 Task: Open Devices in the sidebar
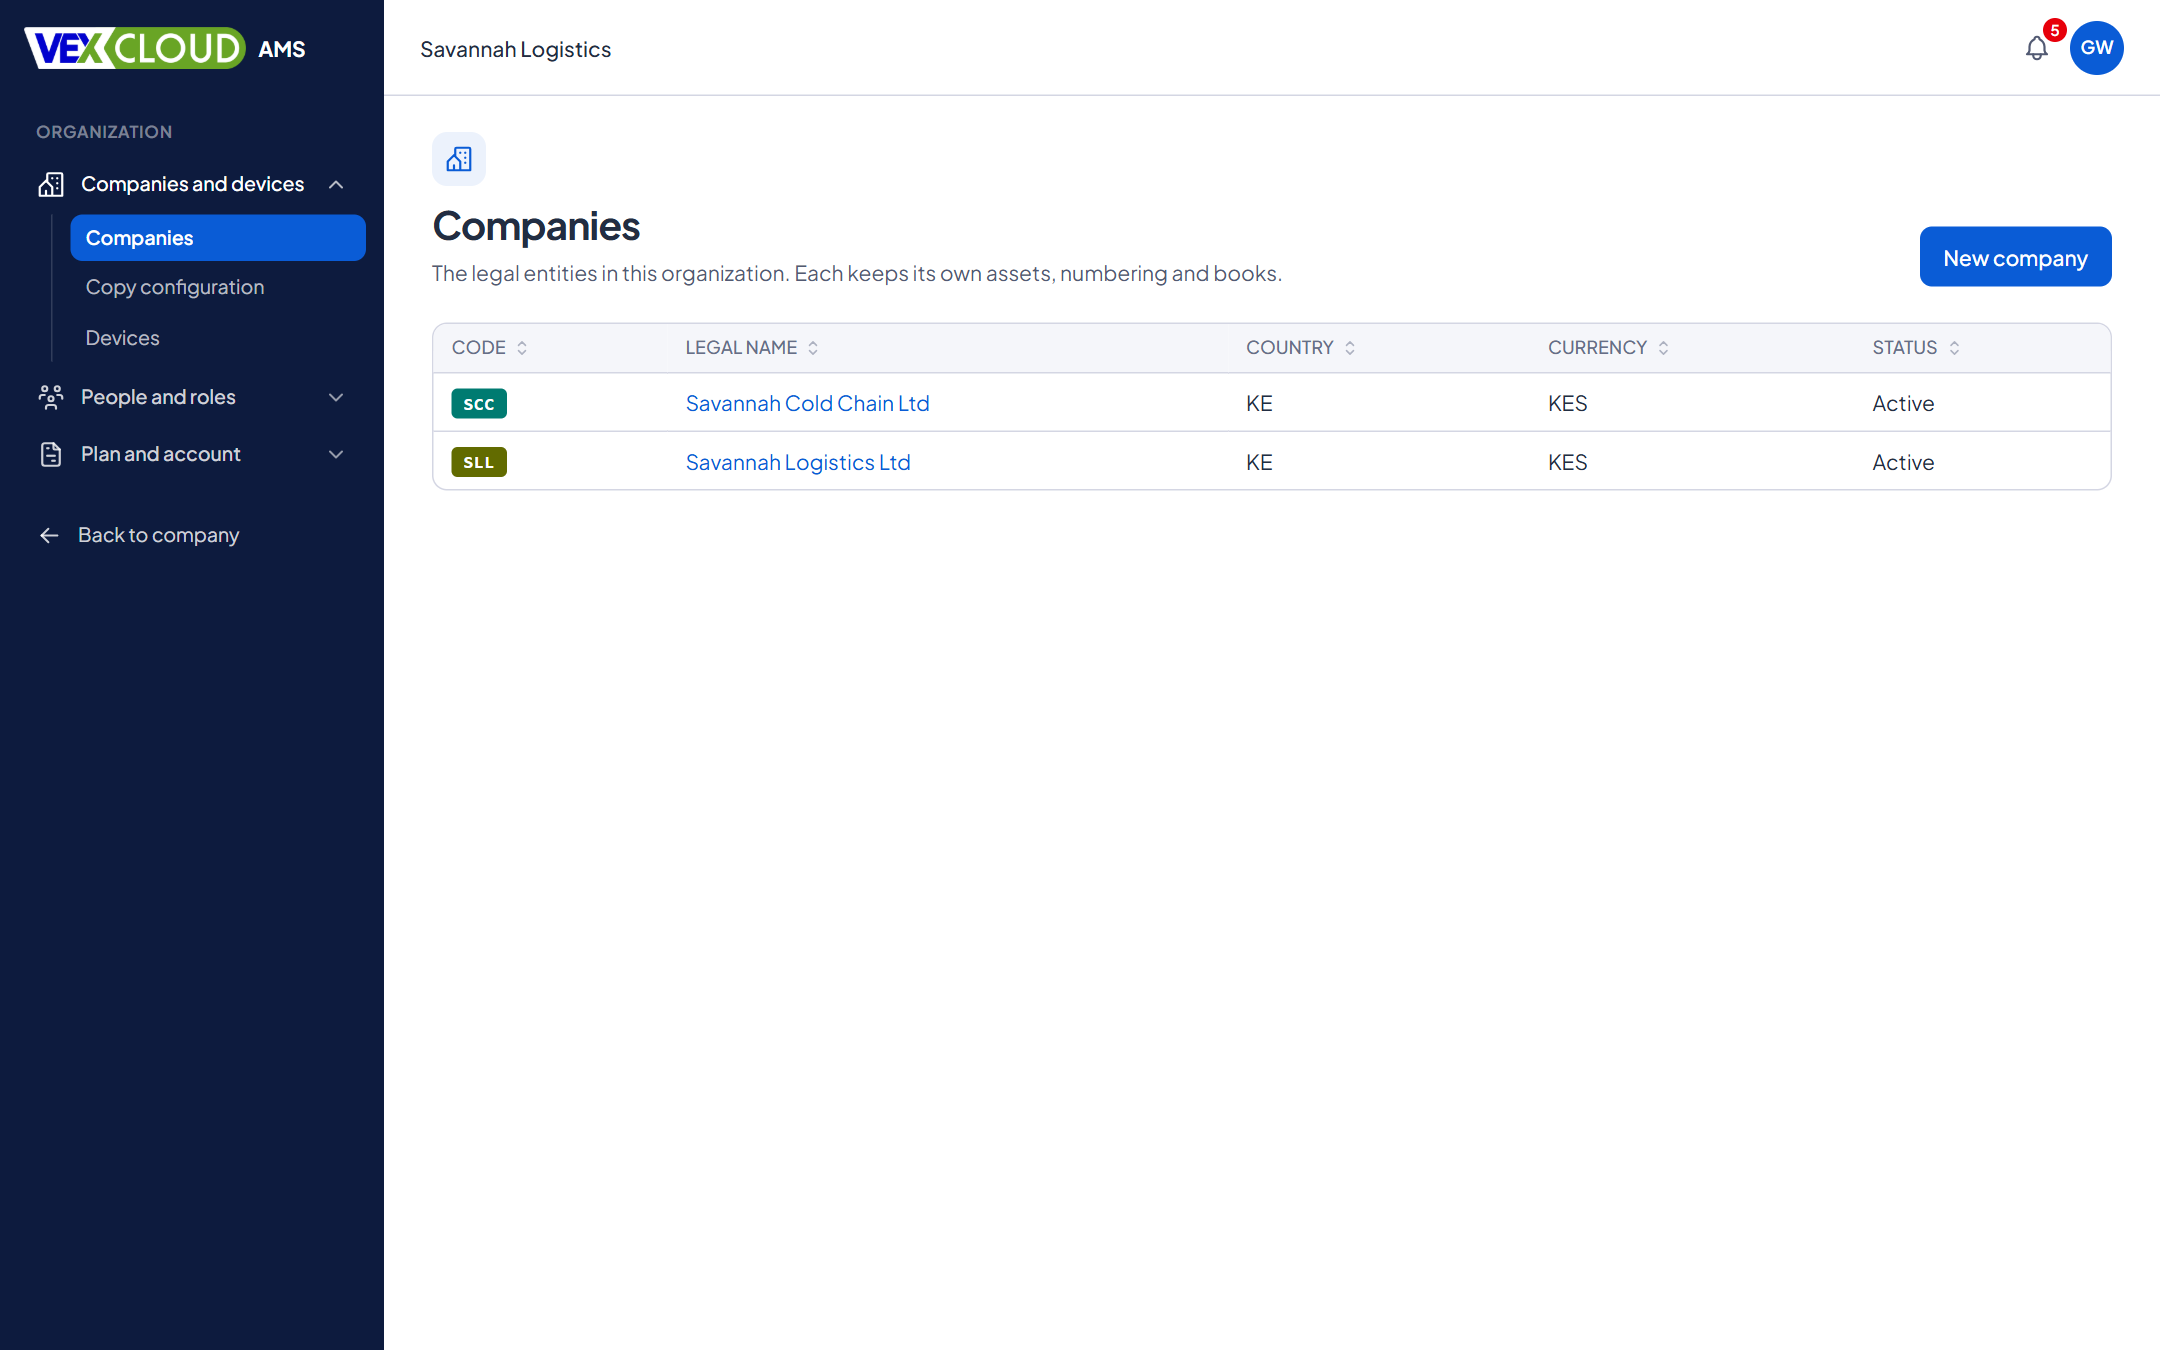[122, 338]
